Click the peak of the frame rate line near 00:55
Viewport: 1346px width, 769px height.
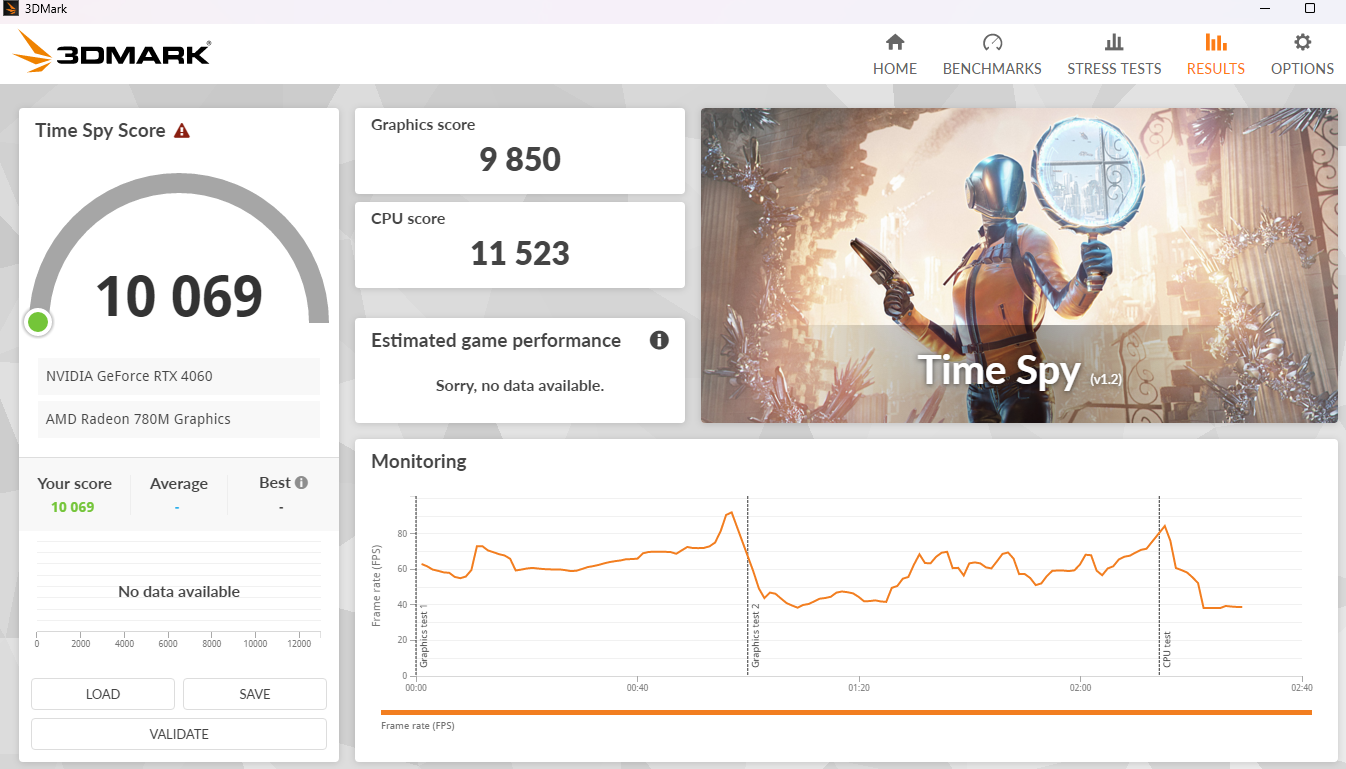[x=732, y=512]
